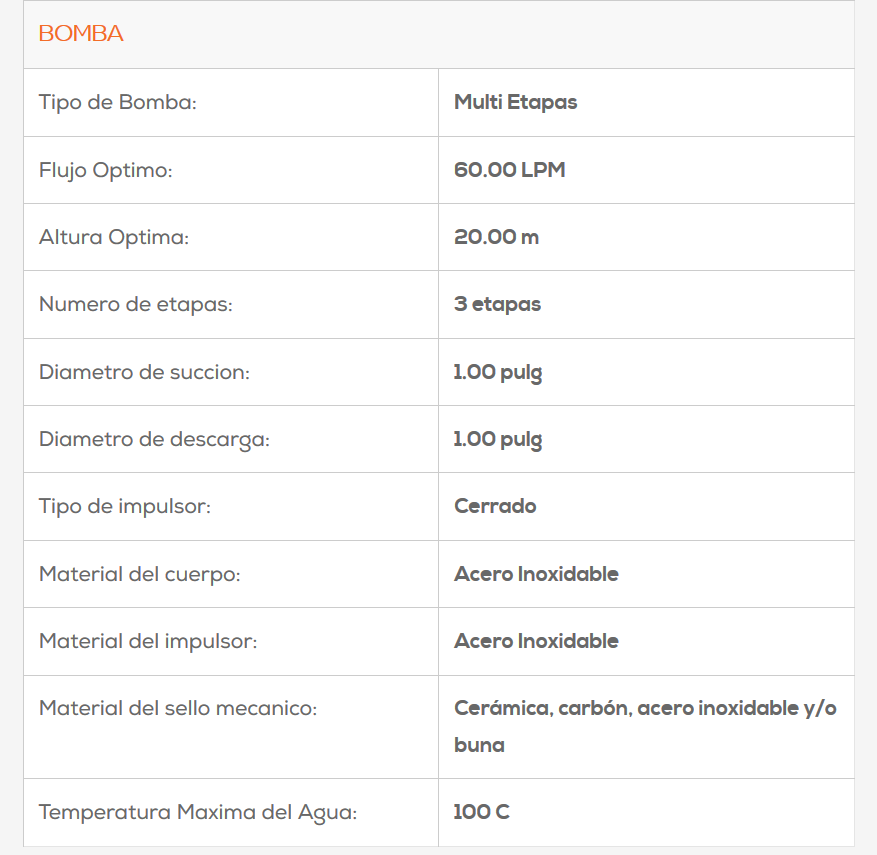Select the 'Cerrado' impeller type value
877x855 pixels.
pyautogui.click(x=495, y=506)
